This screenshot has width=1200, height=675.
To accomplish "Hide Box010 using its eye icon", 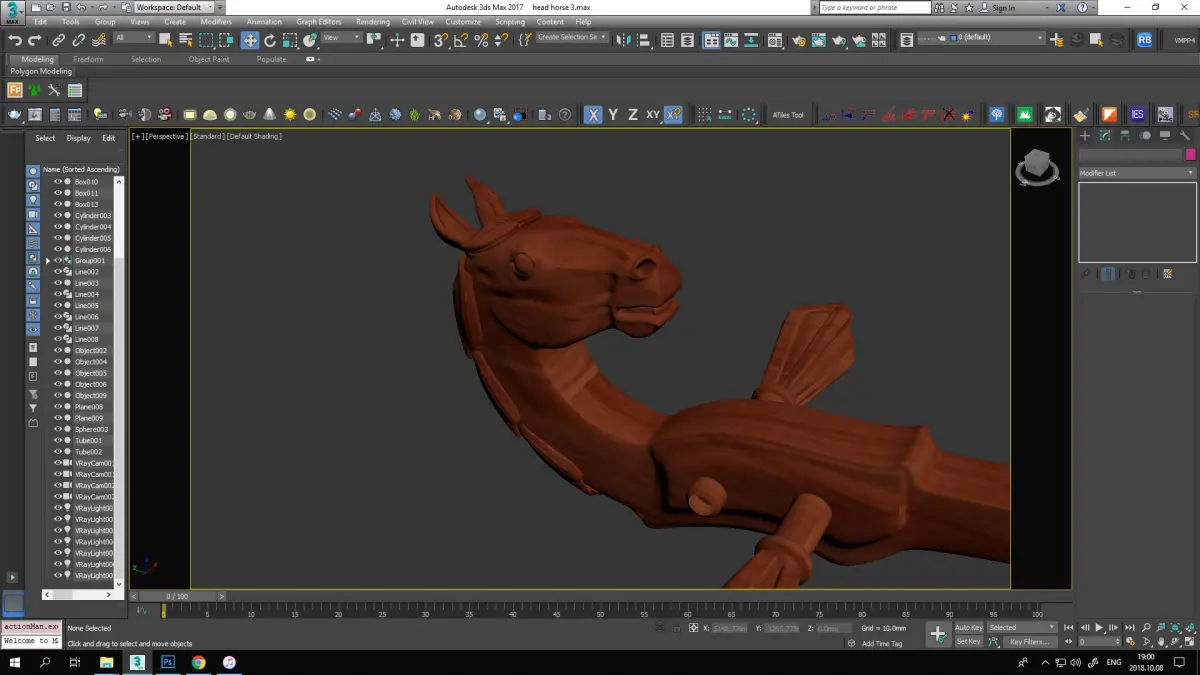I will point(57,182).
